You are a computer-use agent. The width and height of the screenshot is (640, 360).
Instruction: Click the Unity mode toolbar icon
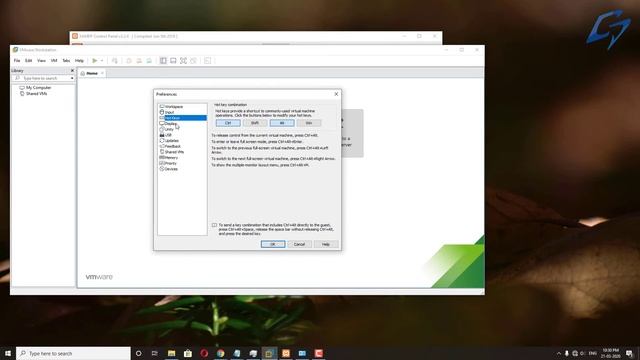click(194, 60)
